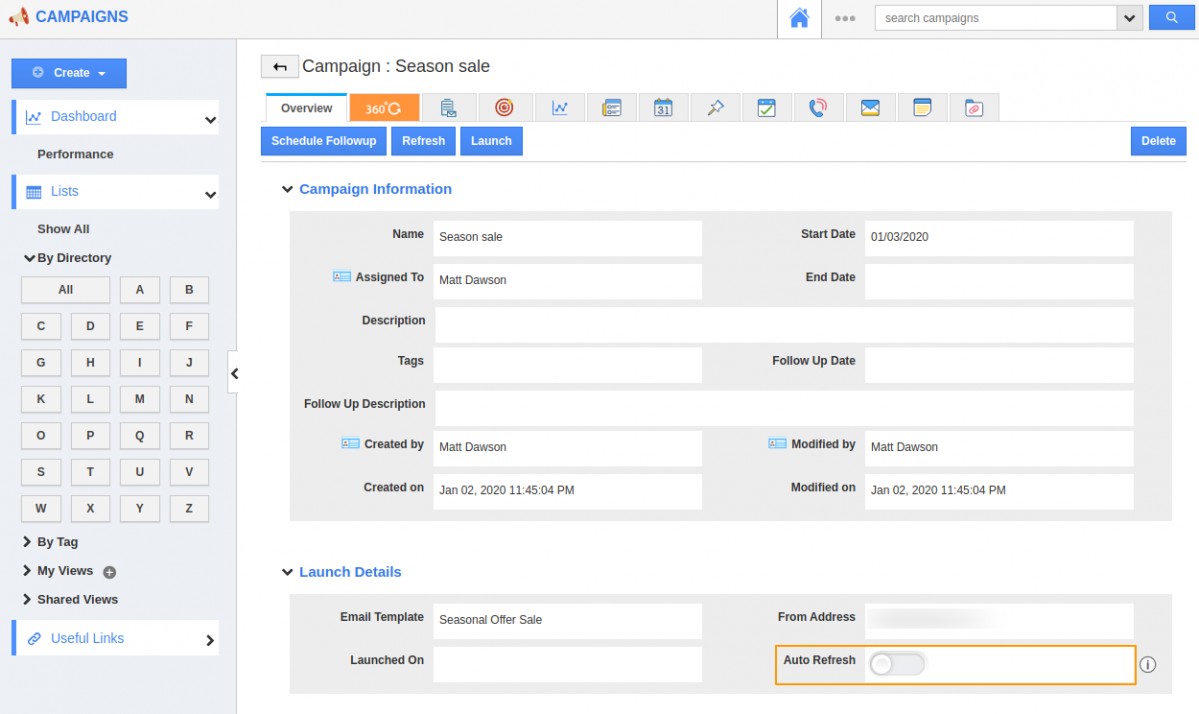Open the search campaigns dropdown arrow
This screenshot has width=1199, height=714.
[1130, 18]
